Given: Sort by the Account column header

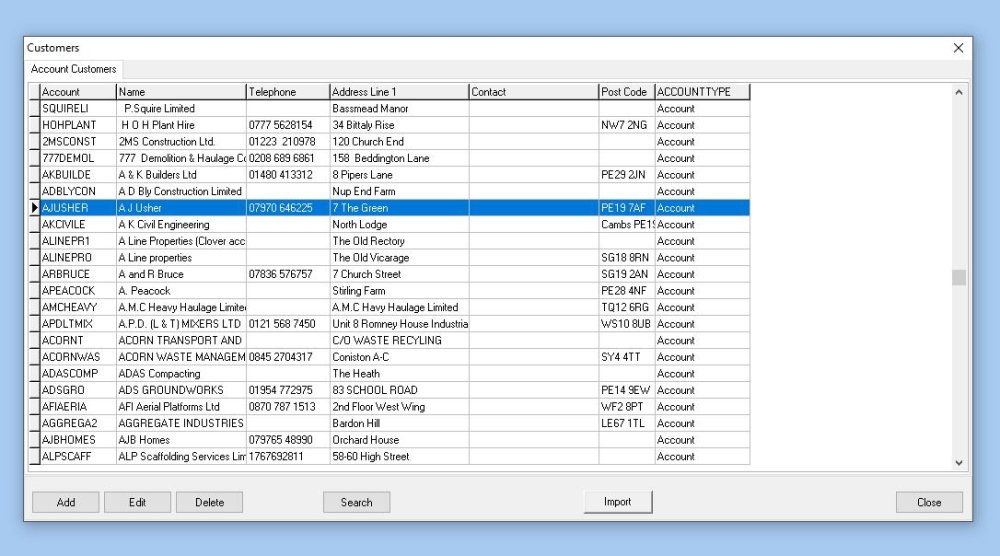Looking at the screenshot, I should coord(78,92).
